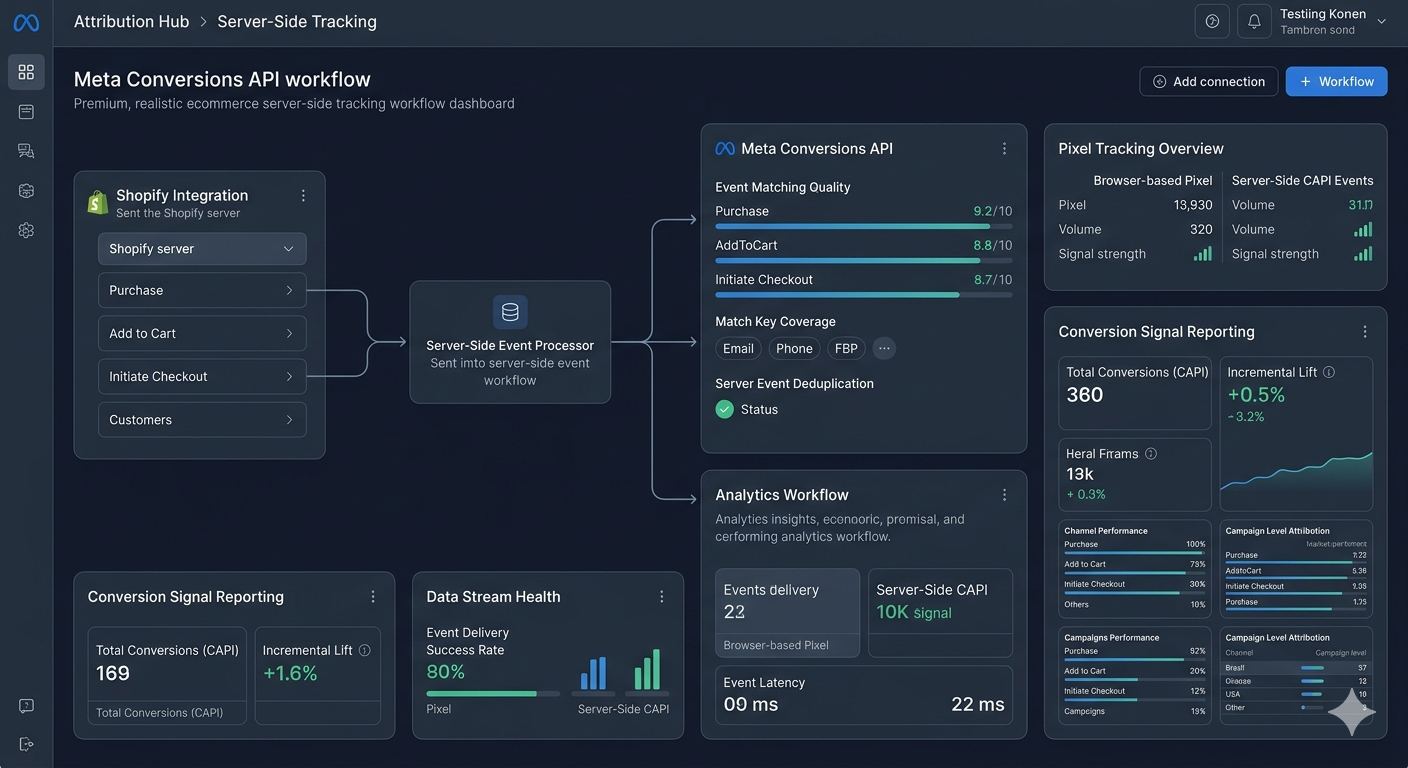Open the Campaigns Performance thumbnail
Screen dimensions: 1408x768
(x=1135, y=675)
